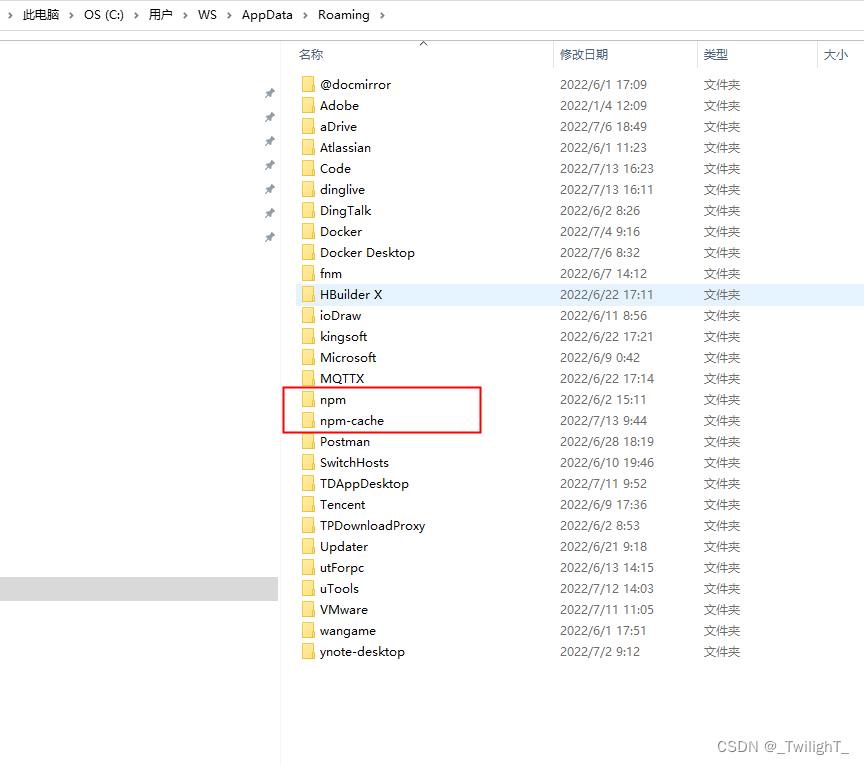This screenshot has height=765, width=864.
Task: Select the Postman folder icon
Action: tap(308, 441)
